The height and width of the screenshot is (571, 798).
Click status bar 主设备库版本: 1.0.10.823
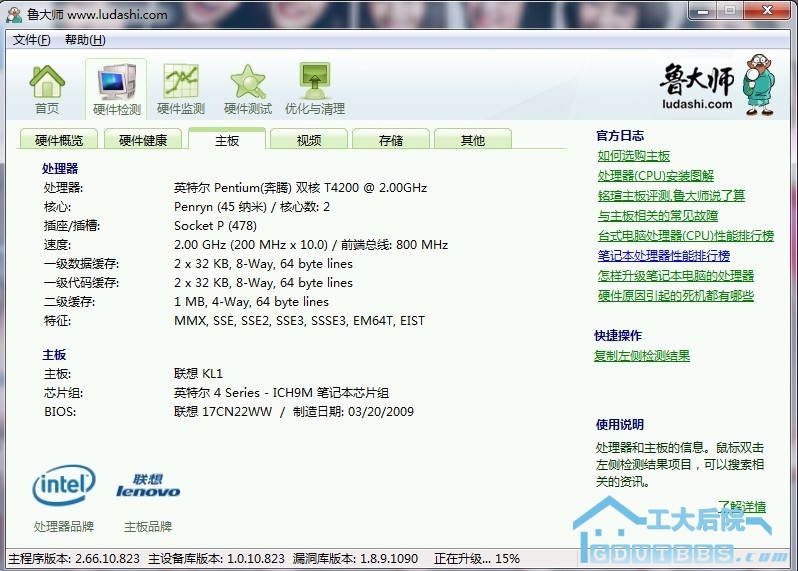click(x=216, y=559)
